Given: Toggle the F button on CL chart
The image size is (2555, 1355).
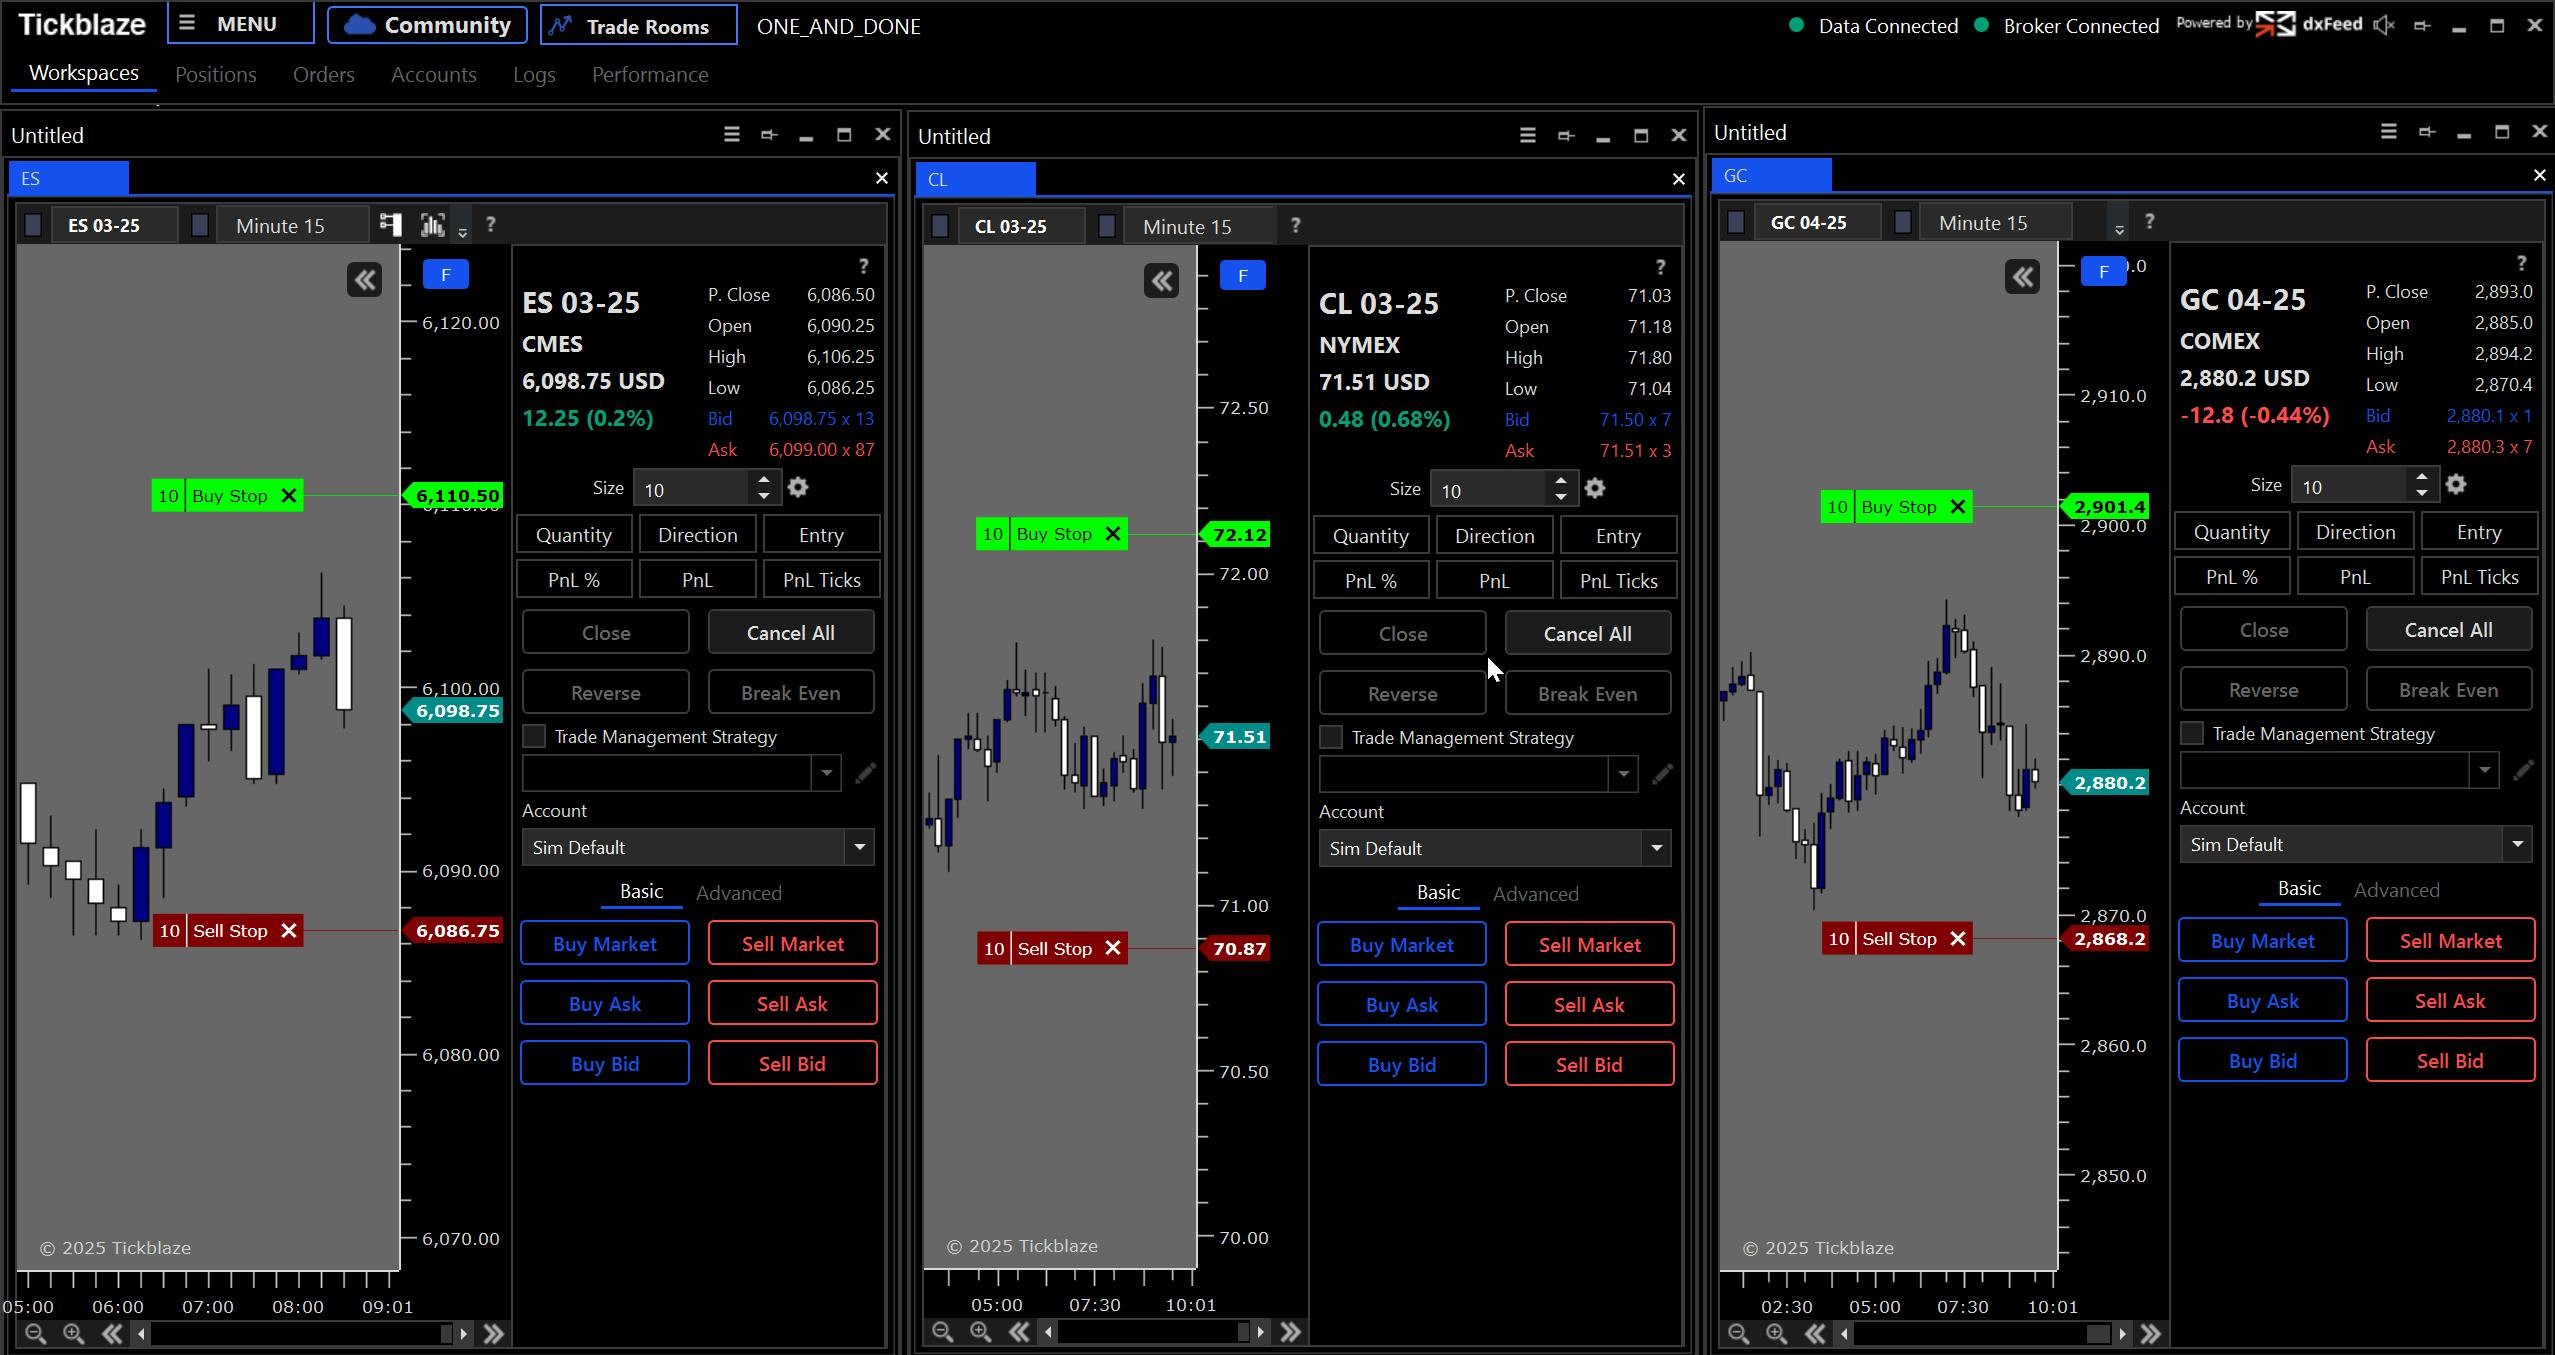Looking at the screenshot, I should pyautogui.click(x=1243, y=276).
